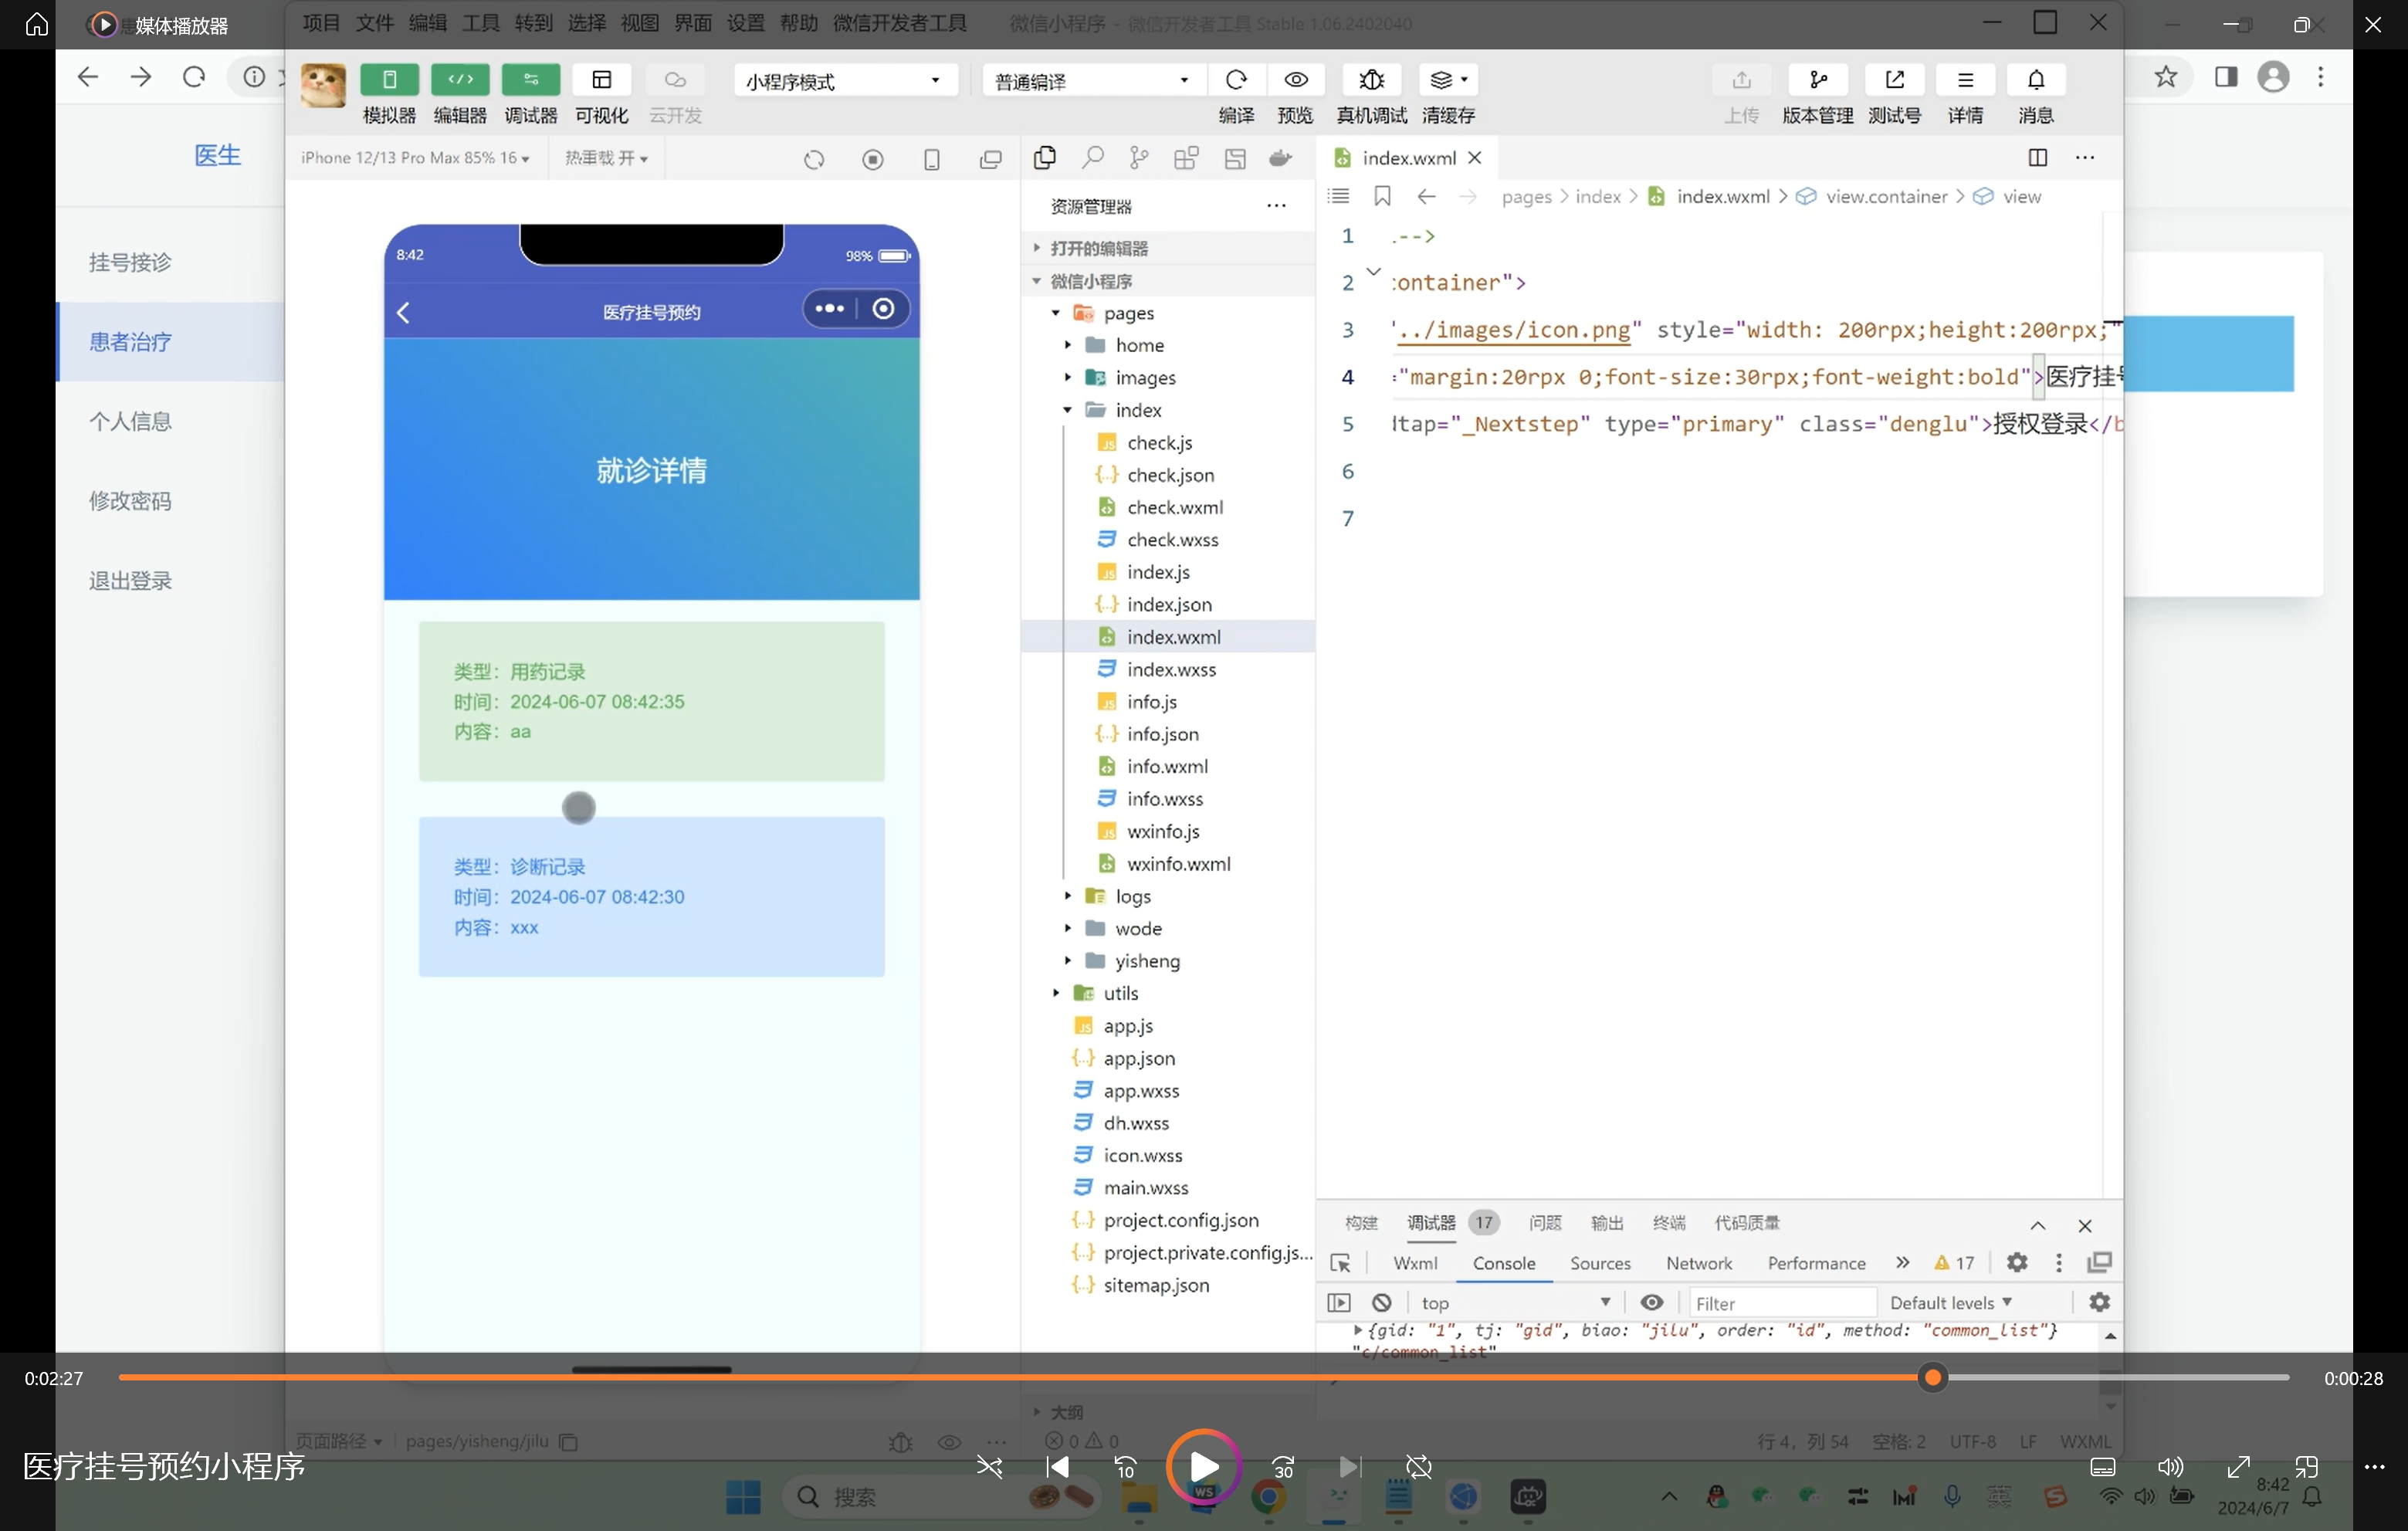The width and height of the screenshot is (2408, 1531).
Task: Click the 预览 preview eye icon
Action: tap(1296, 80)
